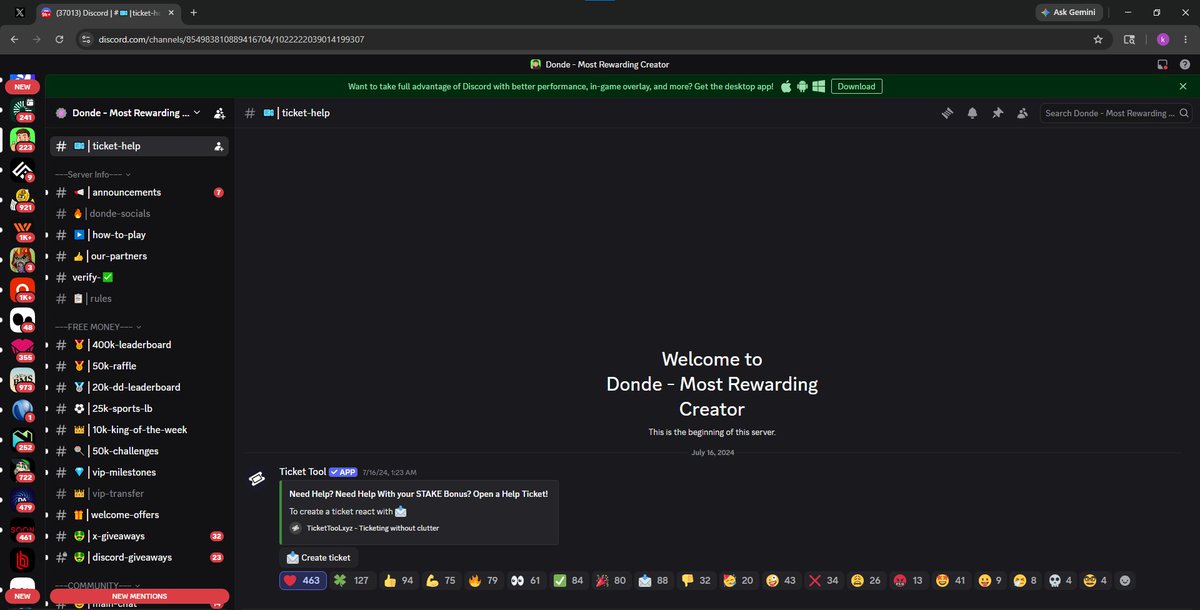The height and width of the screenshot is (610, 1200).
Task: Open server icon with 48 badge
Action: pos(23,320)
